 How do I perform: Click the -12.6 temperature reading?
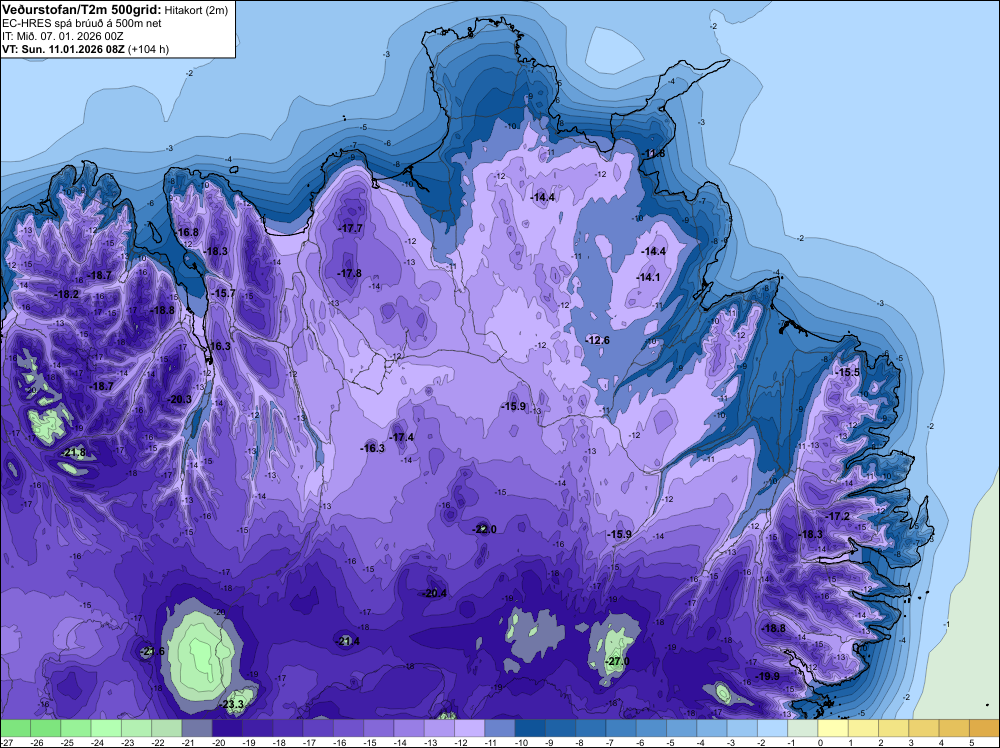[x=598, y=341]
